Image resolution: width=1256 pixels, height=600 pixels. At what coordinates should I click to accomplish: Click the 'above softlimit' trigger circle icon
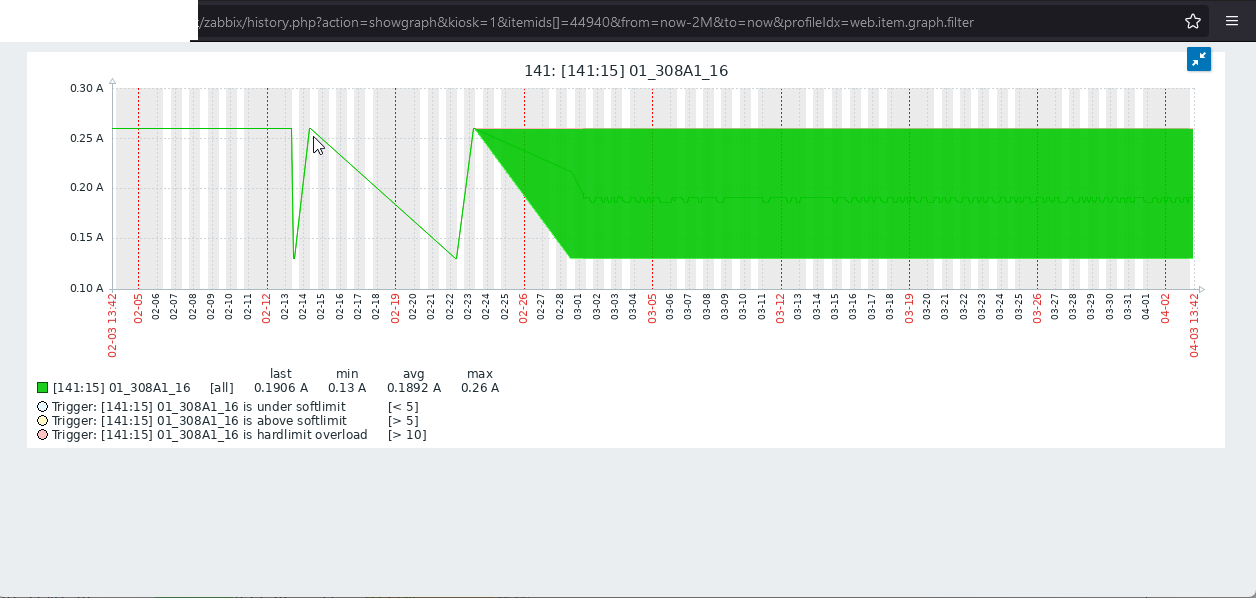tap(42, 421)
